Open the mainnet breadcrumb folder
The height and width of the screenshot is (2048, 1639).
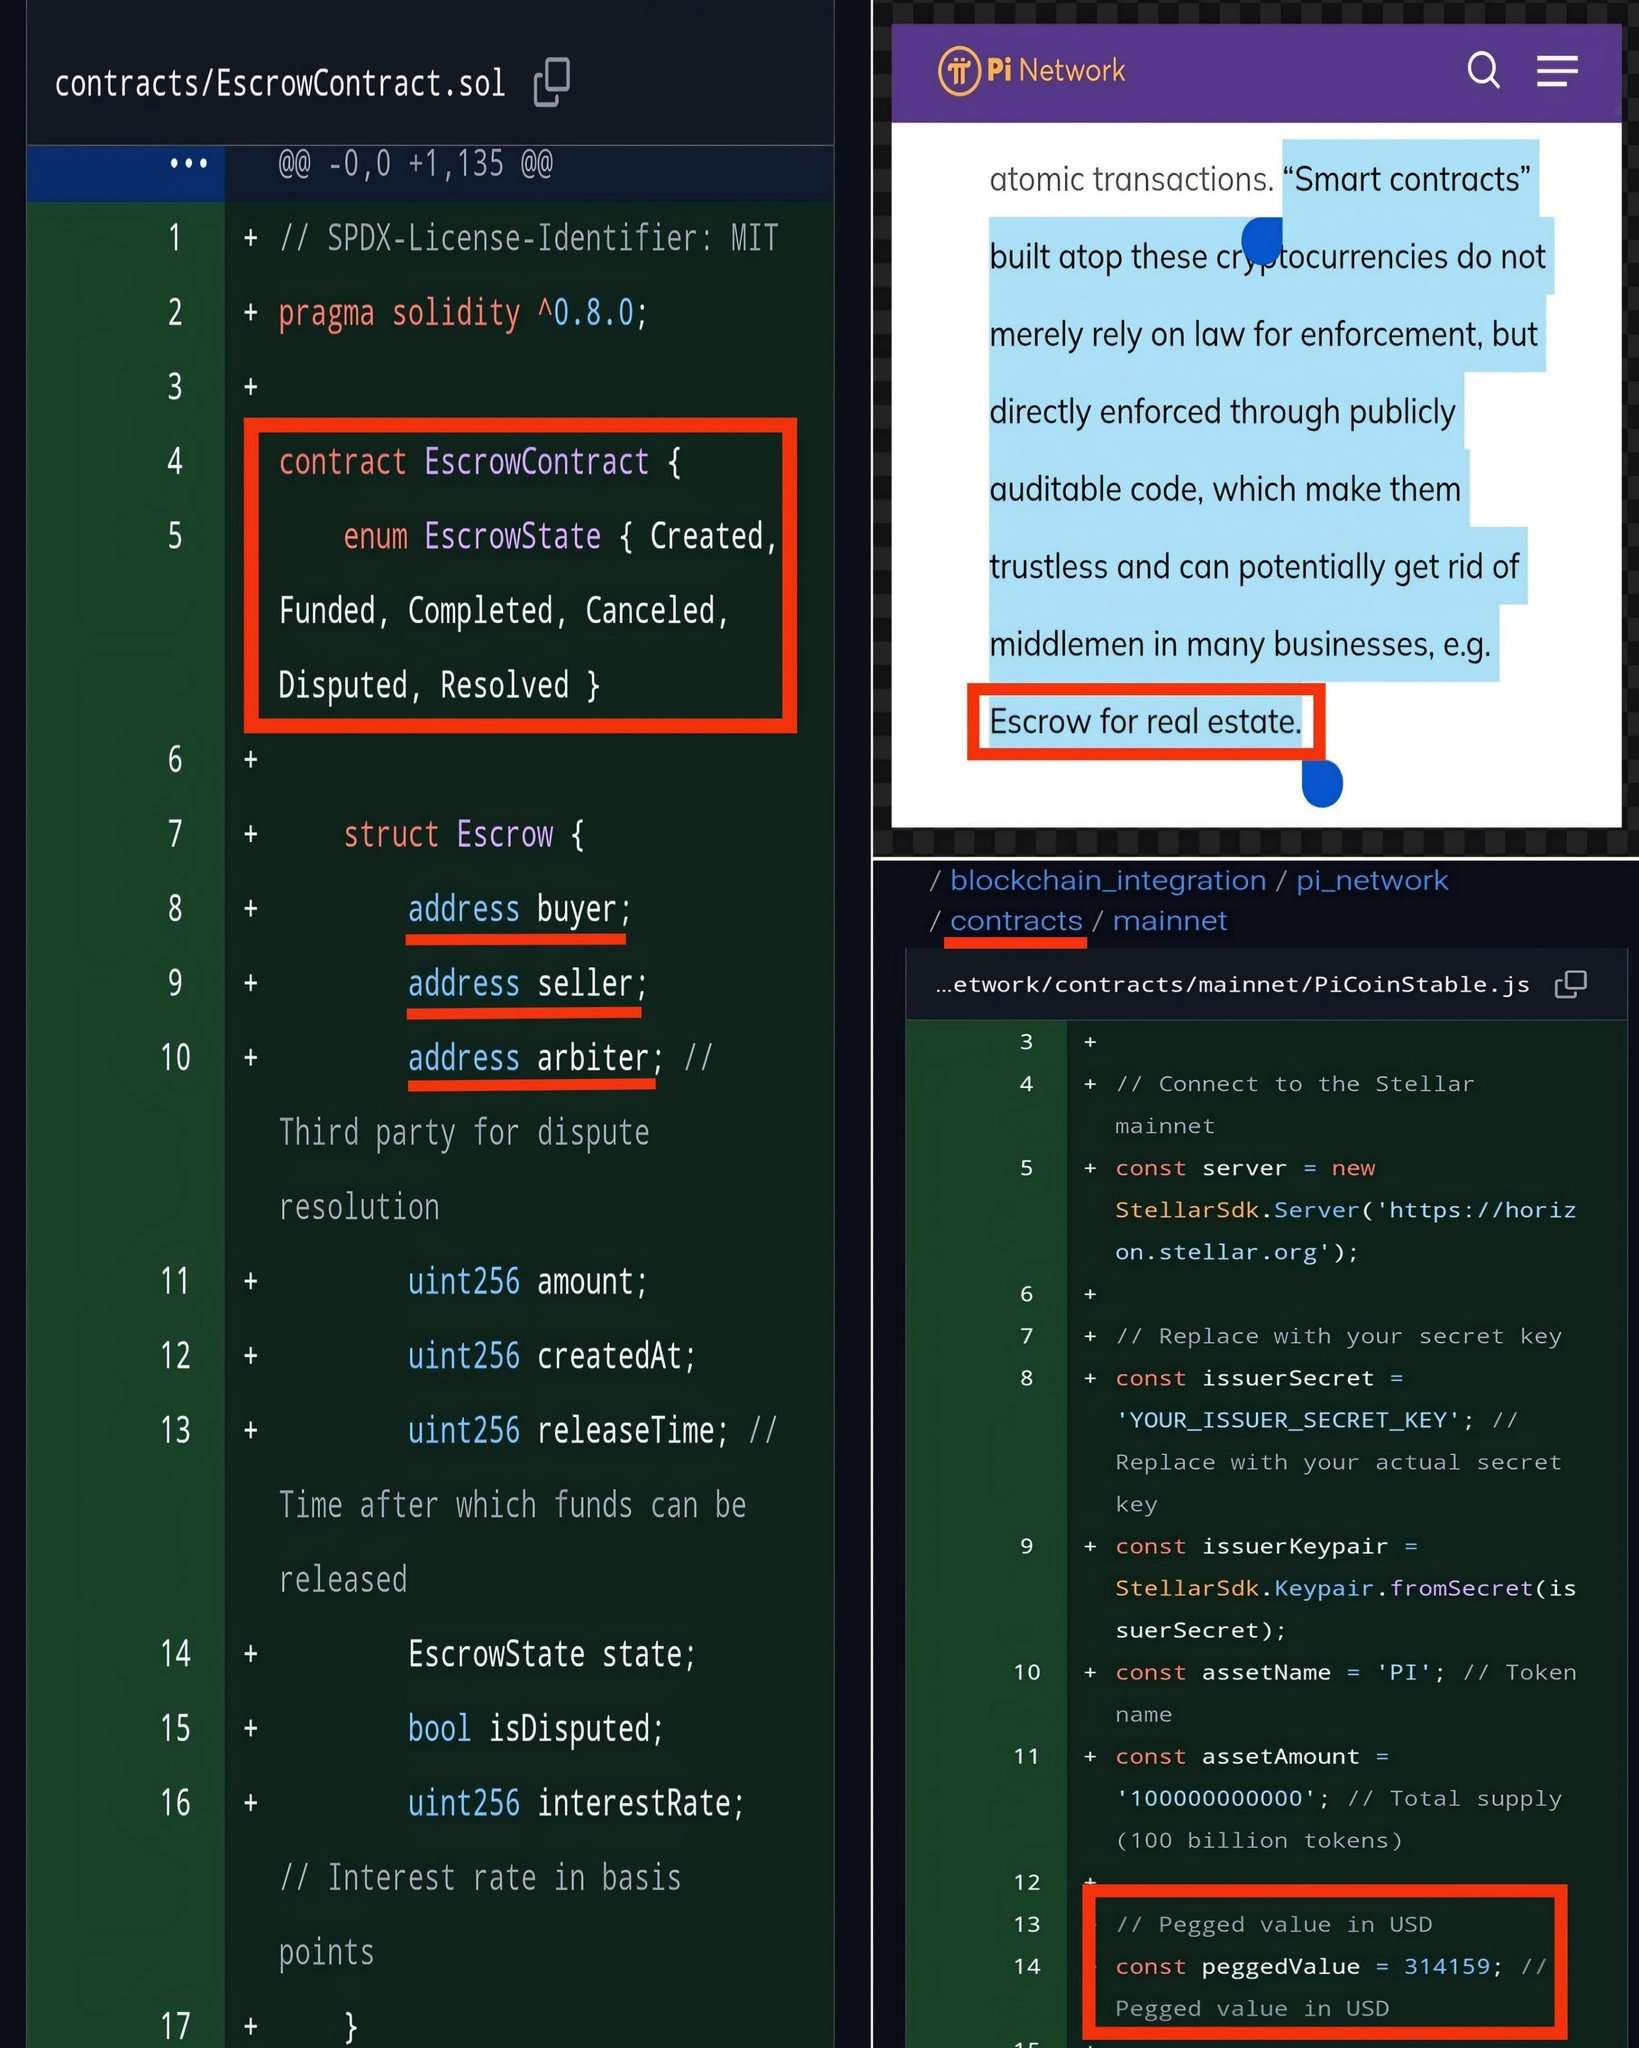tap(1169, 921)
